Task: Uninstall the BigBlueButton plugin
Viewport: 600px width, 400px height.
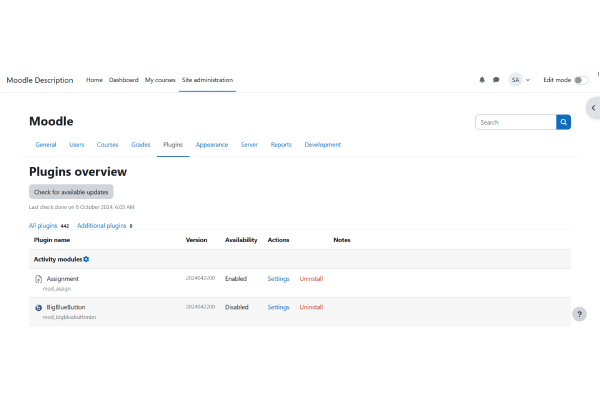Action: pos(311,308)
